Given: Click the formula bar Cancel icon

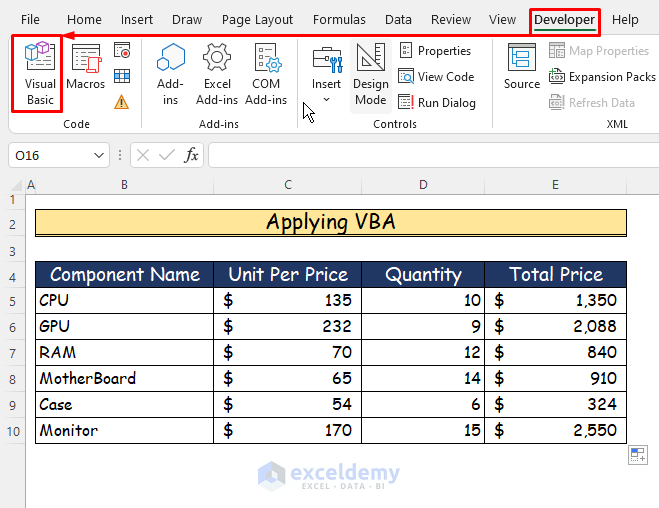Looking at the screenshot, I should click(142, 155).
